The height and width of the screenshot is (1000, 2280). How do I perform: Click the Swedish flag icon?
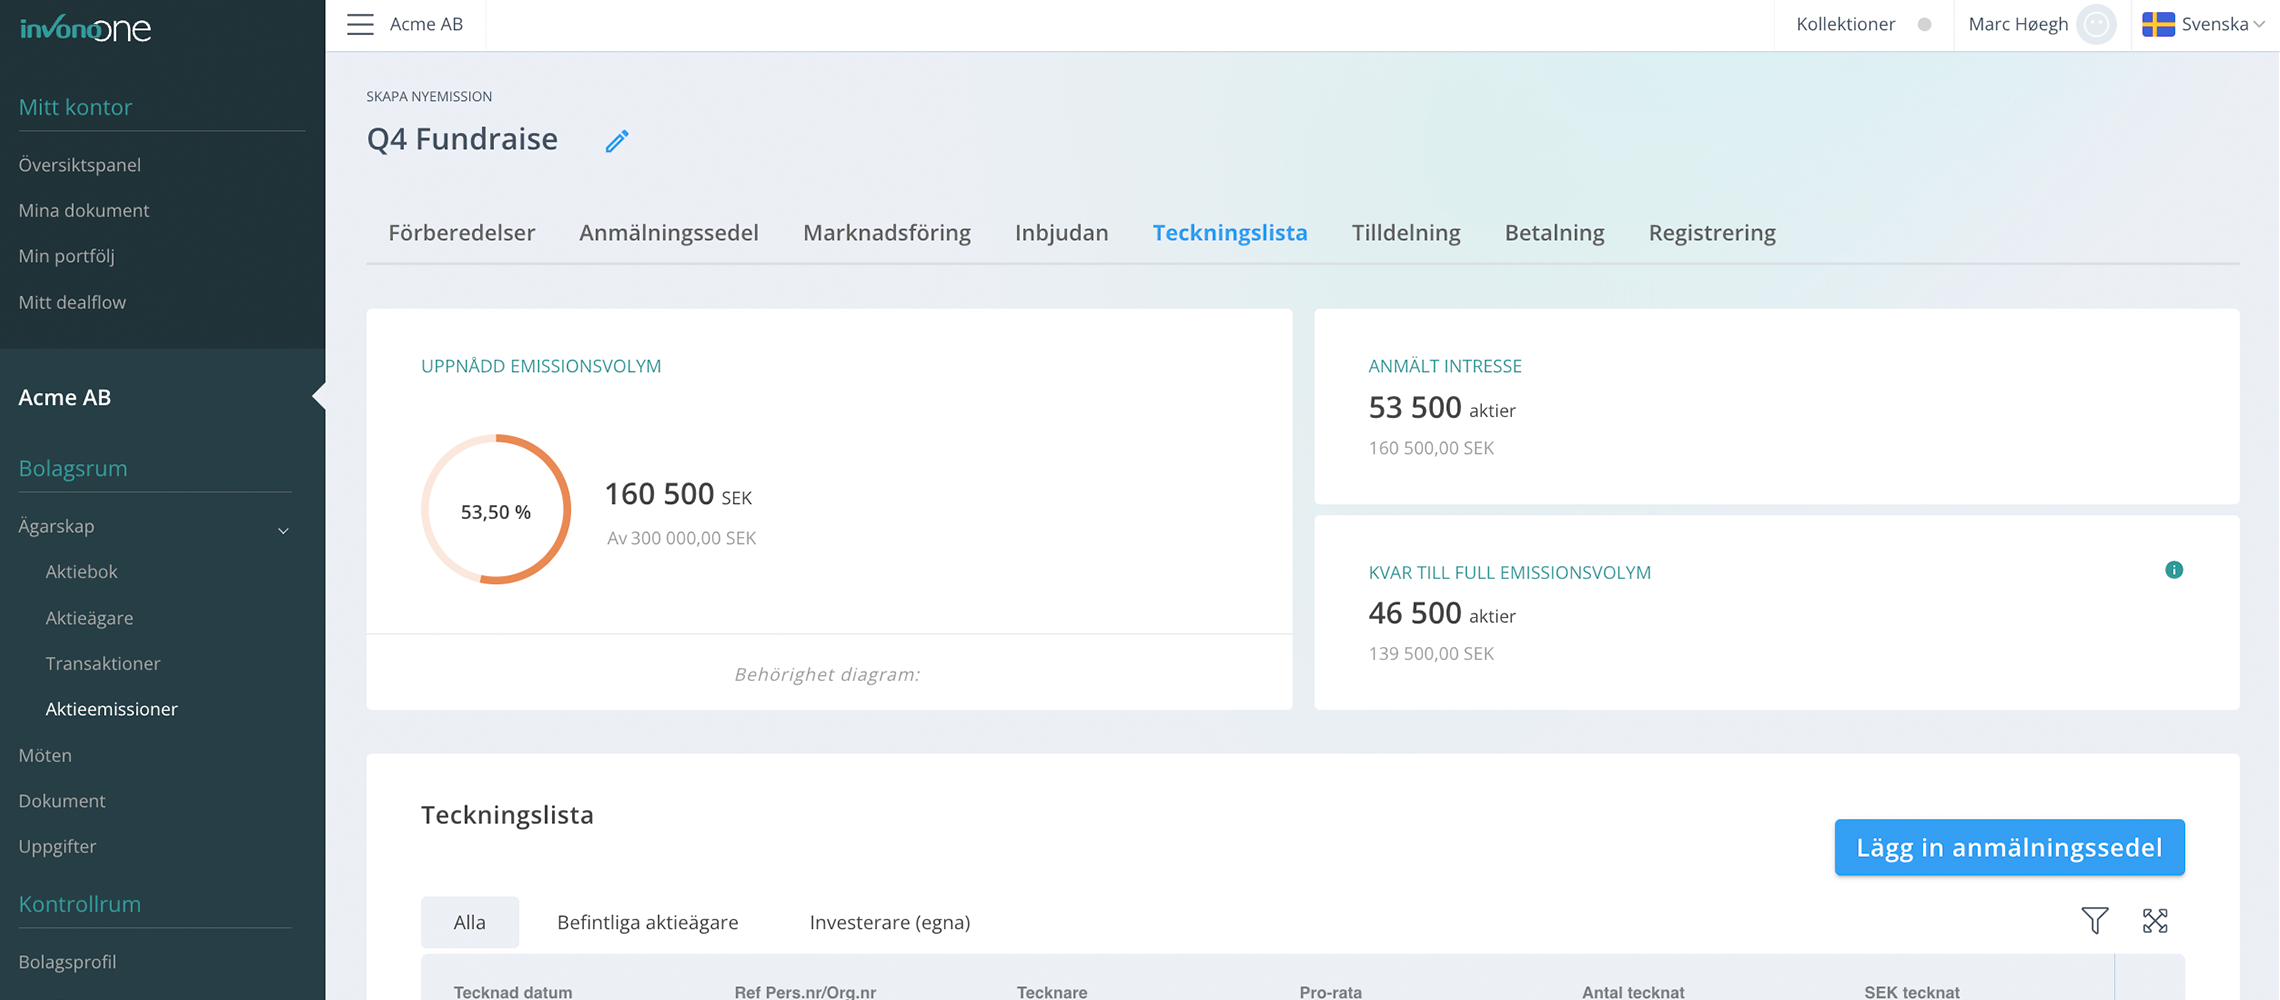point(2158,24)
